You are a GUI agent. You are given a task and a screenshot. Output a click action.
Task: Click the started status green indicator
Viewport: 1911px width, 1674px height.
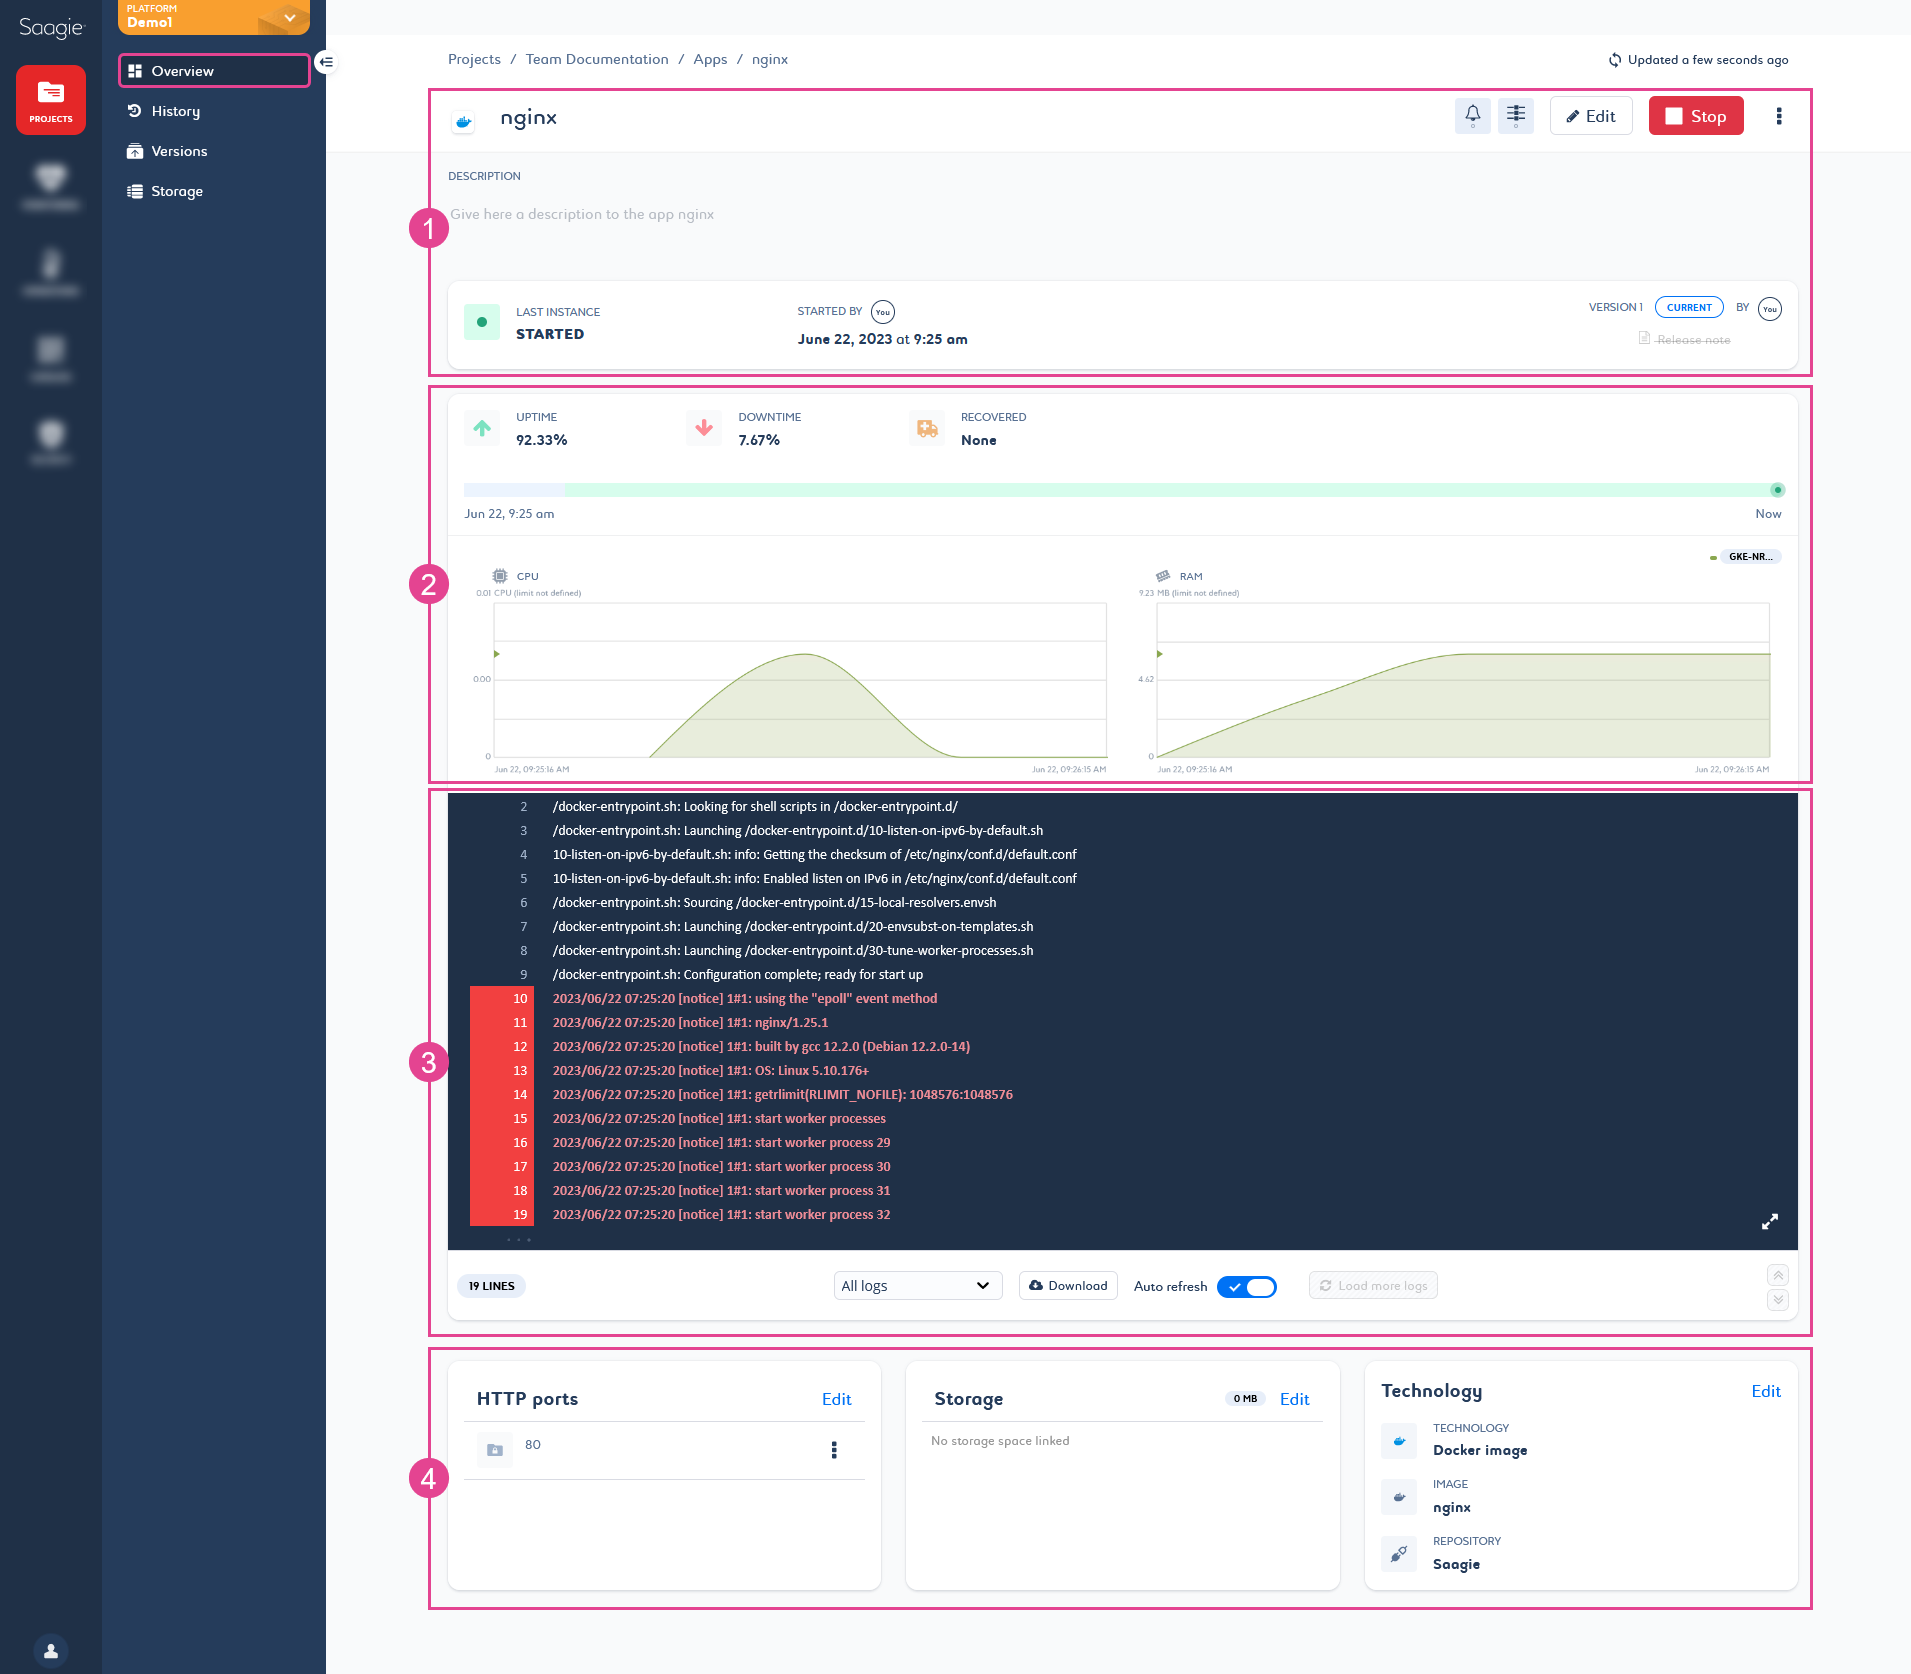[x=482, y=322]
